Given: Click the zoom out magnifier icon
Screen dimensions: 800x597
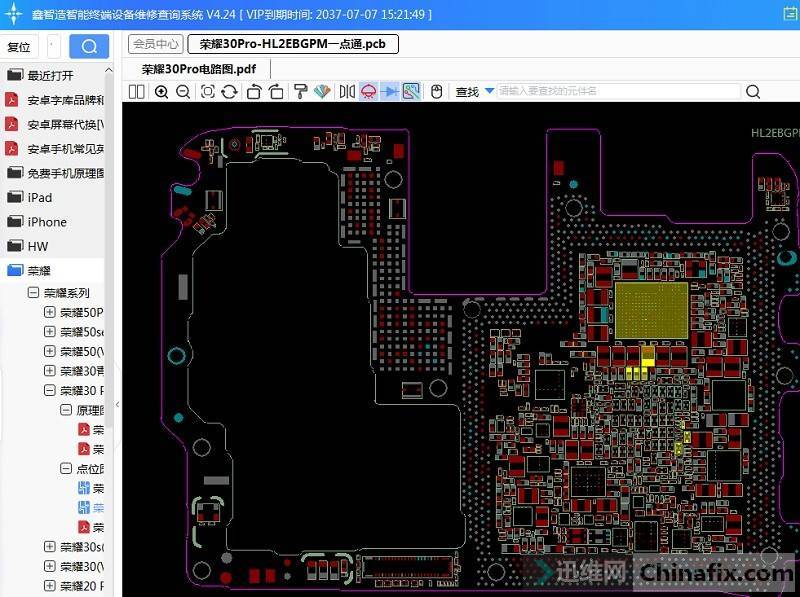Looking at the screenshot, I should tap(183, 92).
